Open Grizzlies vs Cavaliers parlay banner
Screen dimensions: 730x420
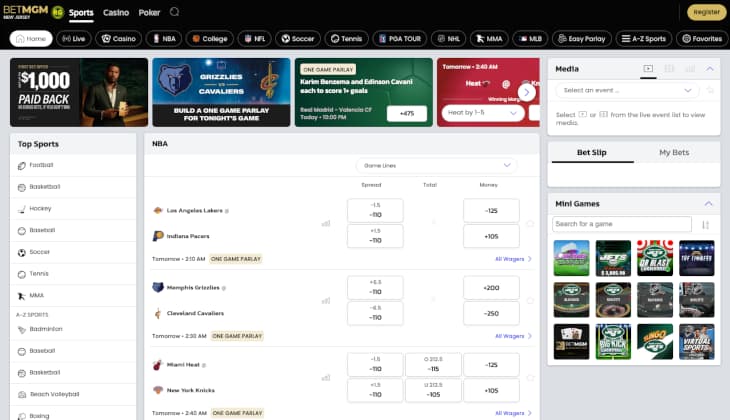(x=221, y=92)
